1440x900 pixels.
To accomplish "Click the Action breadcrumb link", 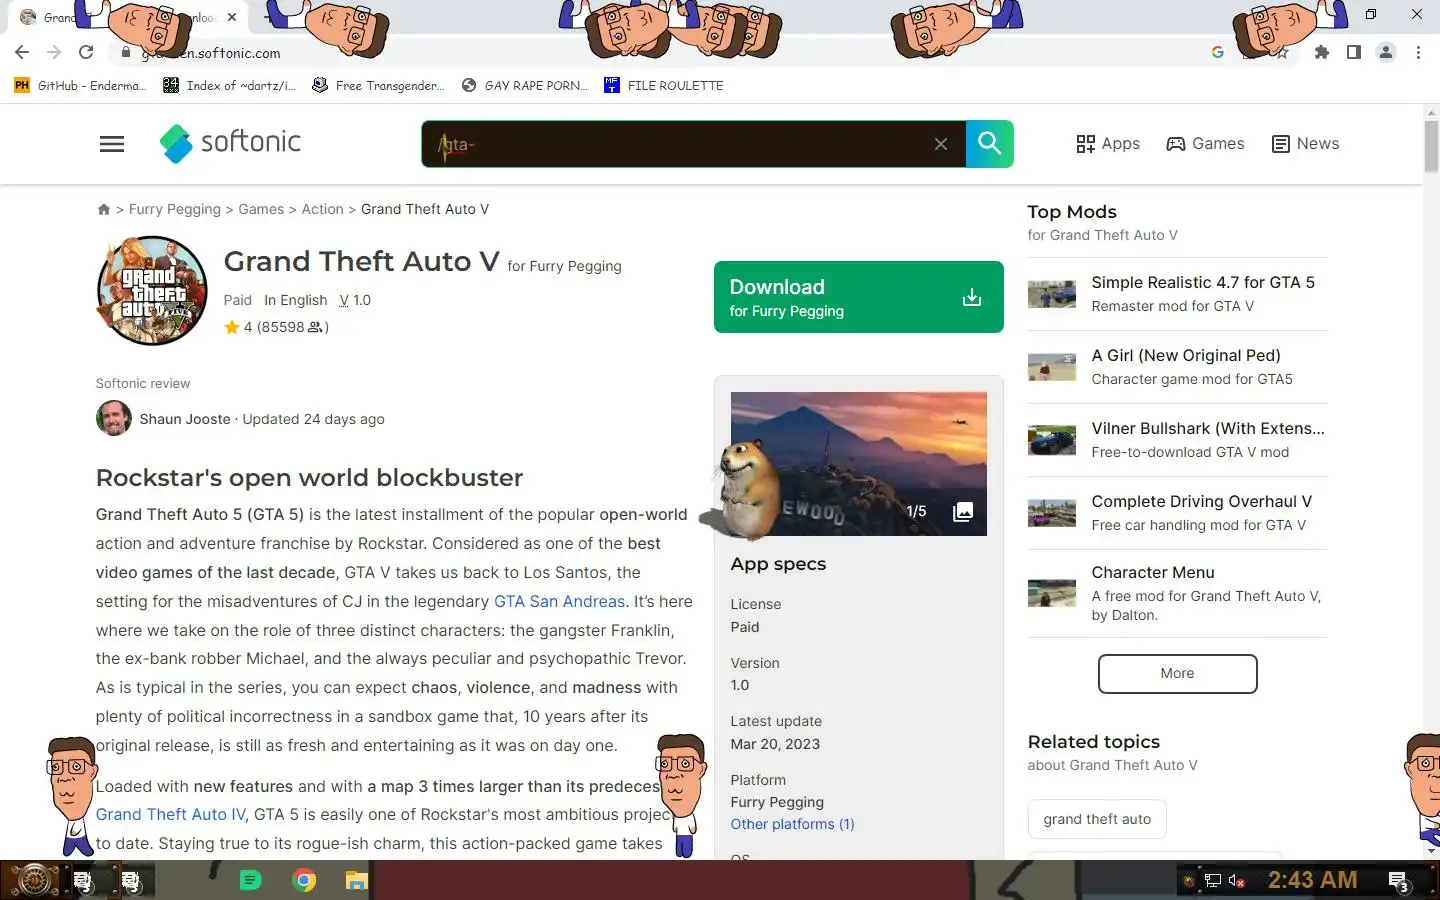I will point(322,209).
